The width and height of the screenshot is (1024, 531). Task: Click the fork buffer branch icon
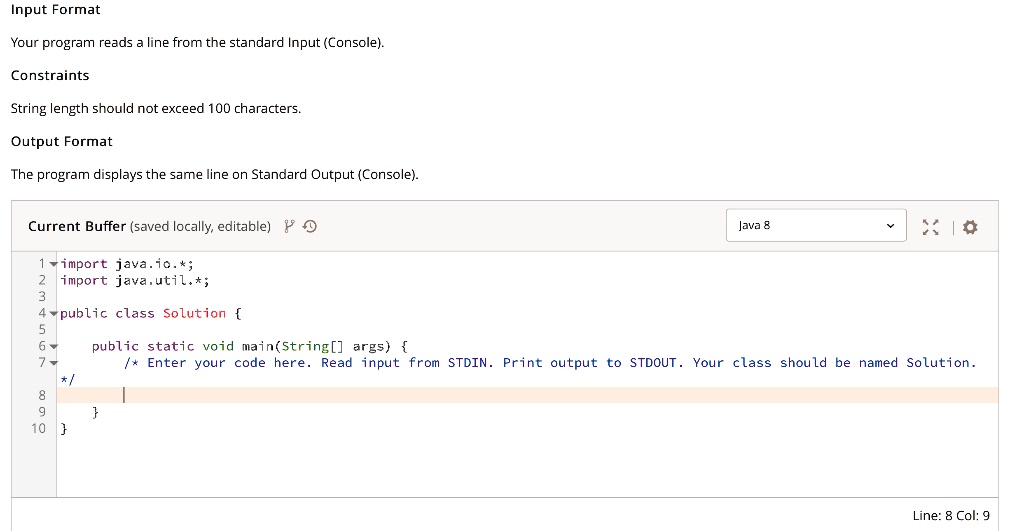tap(289, 226)
